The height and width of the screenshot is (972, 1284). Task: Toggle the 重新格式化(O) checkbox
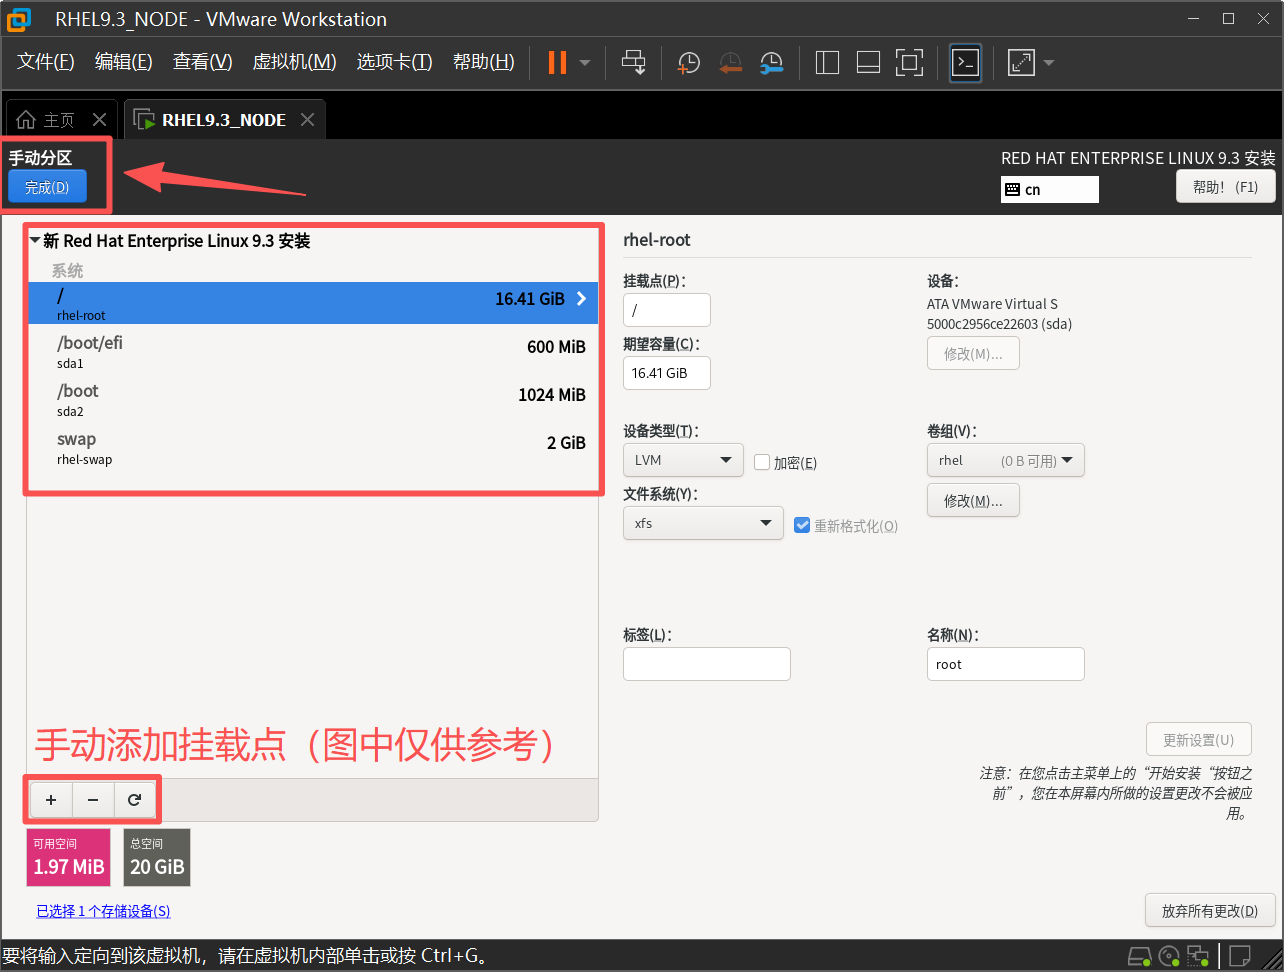(802, 525)
